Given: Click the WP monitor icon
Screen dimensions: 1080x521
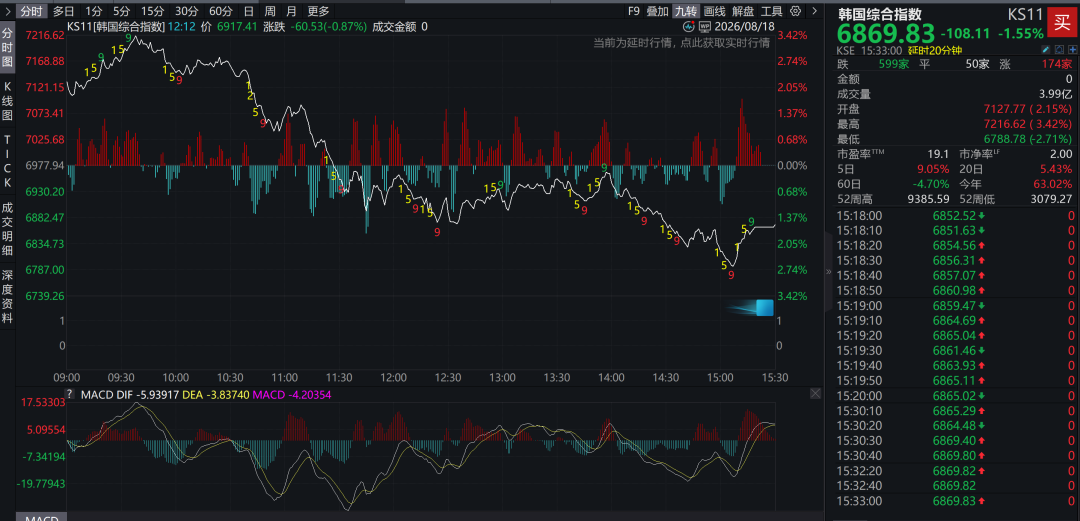Looking at the screenshot, I should tap(705, 27).
